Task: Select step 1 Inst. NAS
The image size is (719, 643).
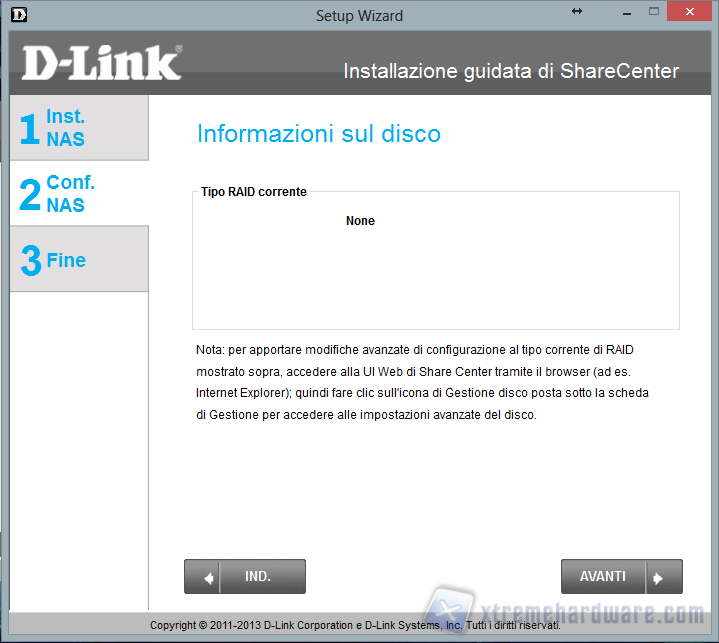Action: click(x=79, y=128)
